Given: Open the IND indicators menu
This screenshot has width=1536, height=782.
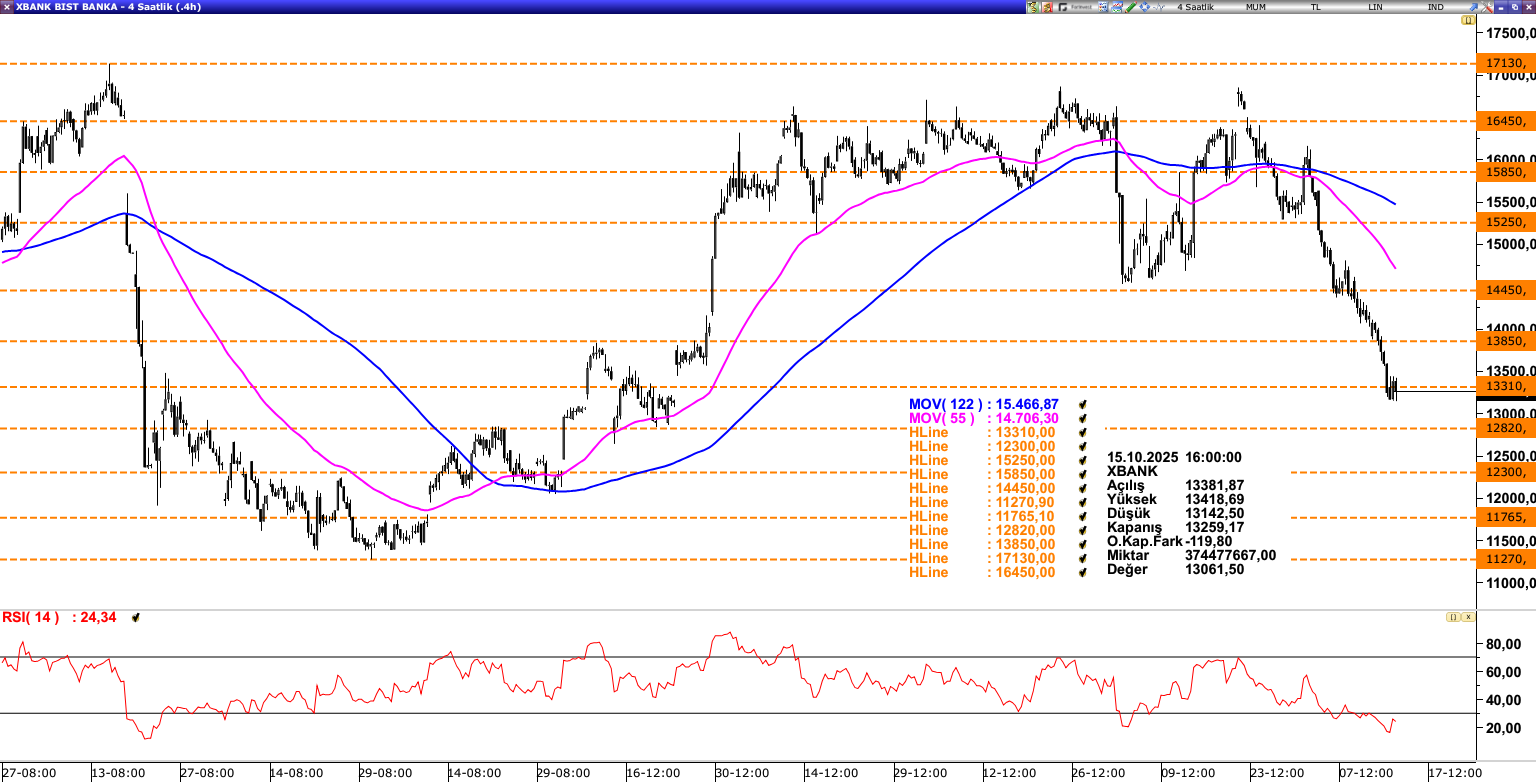Looking at the screenshot, I should [1435, 7].
